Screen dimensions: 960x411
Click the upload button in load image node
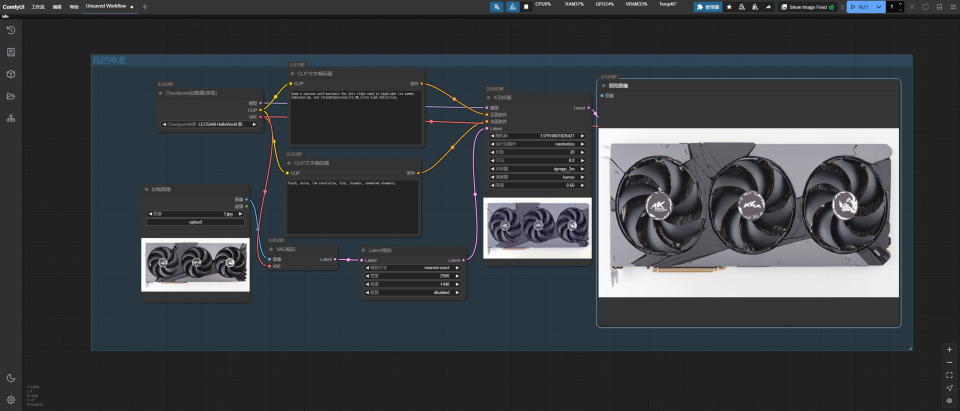pyautogui.click(x=195, y=222)
